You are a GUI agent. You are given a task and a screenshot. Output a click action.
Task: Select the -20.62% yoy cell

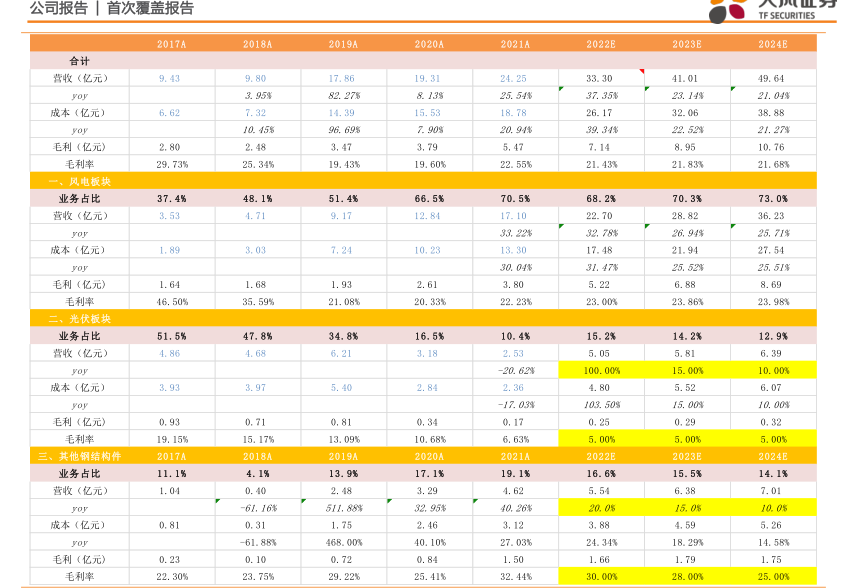(x=514, y=370)
